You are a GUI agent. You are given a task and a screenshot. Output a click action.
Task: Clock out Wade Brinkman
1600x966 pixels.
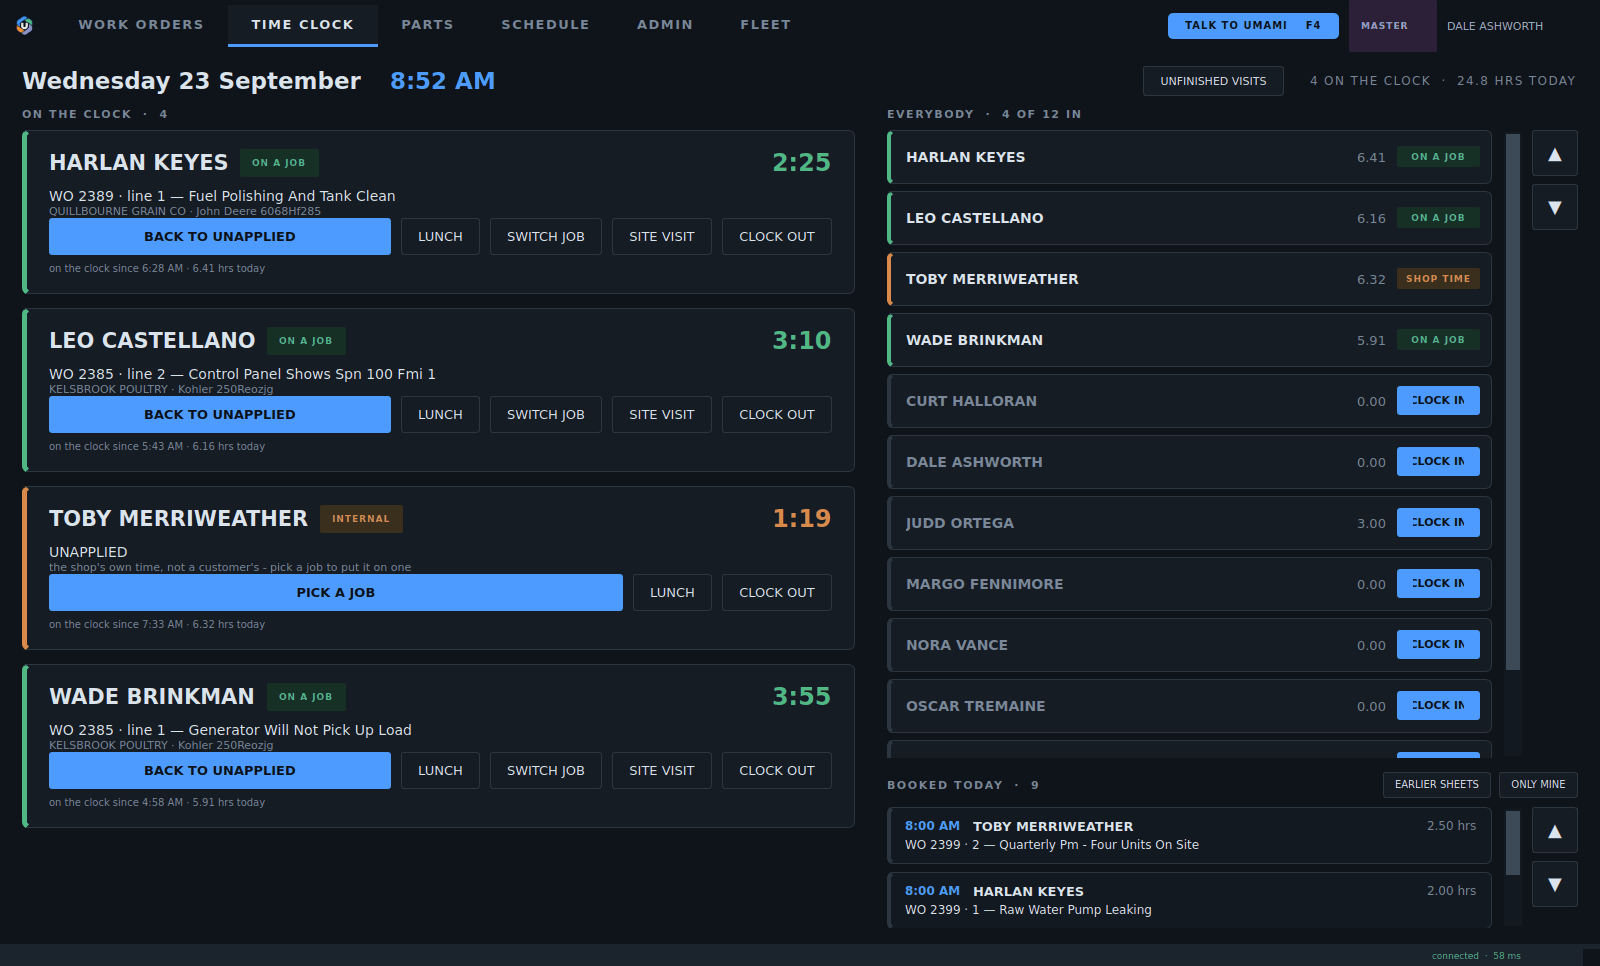777,771
